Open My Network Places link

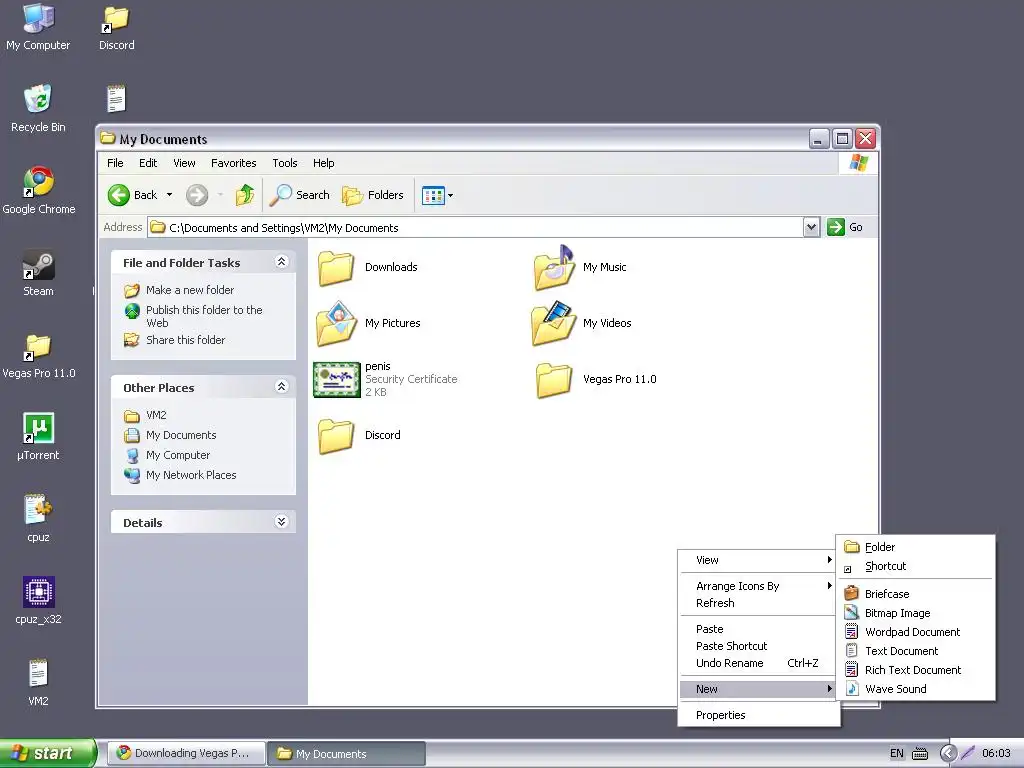pos(191,475)
